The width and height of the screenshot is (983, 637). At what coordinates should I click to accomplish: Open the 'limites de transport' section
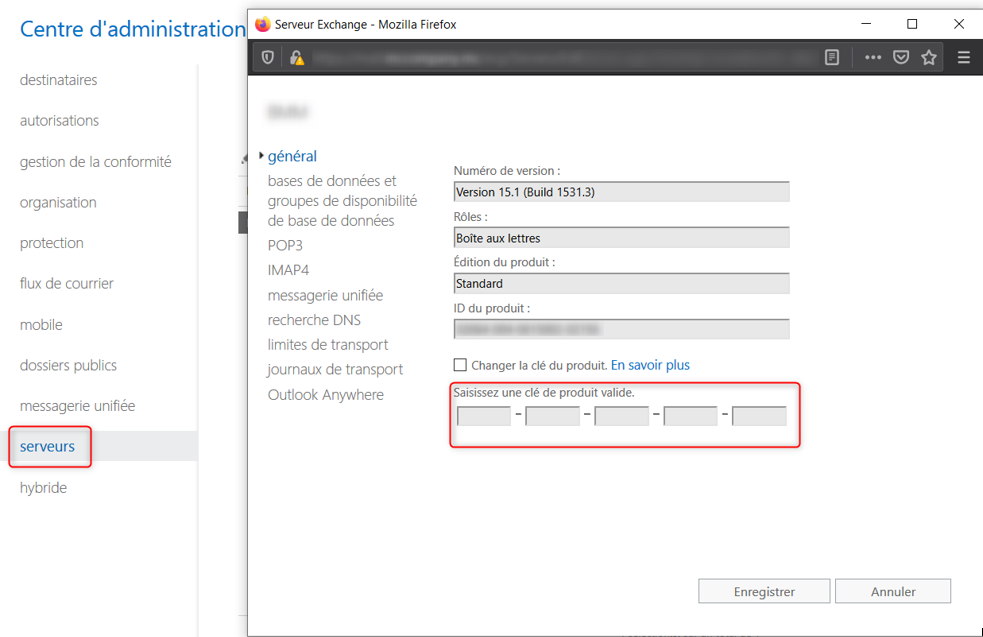328,345
